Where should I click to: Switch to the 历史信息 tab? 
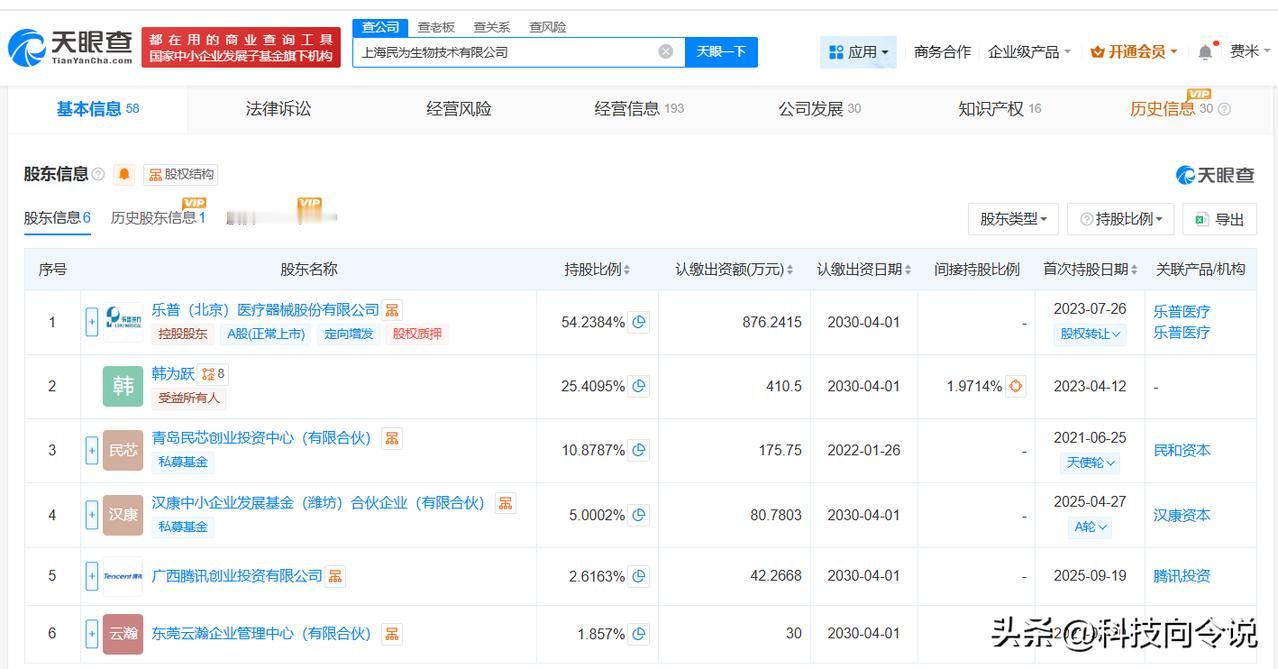[1171, 109]
